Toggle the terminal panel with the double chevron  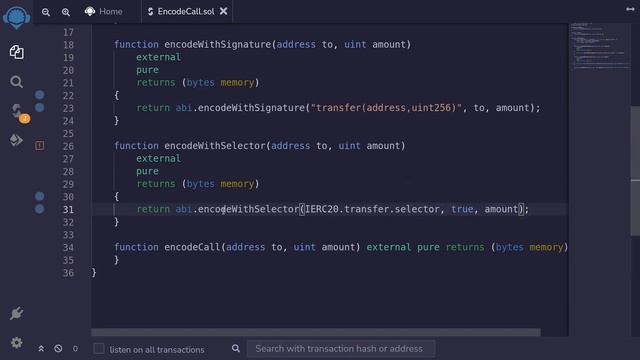pos(41,349)
